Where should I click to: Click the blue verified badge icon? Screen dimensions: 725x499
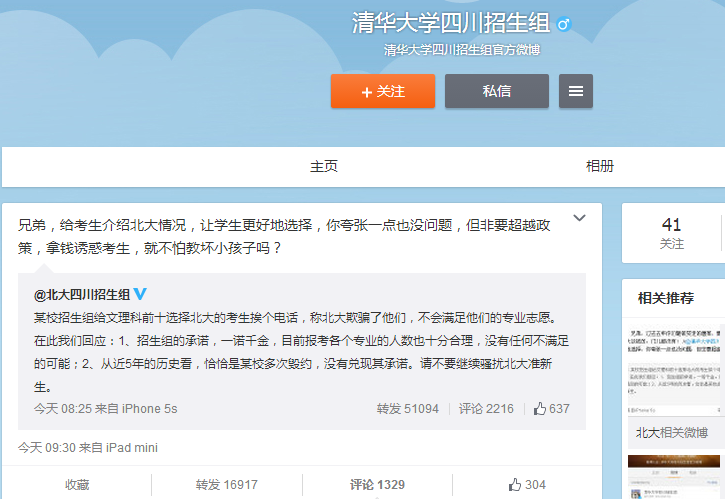point(141,295)
